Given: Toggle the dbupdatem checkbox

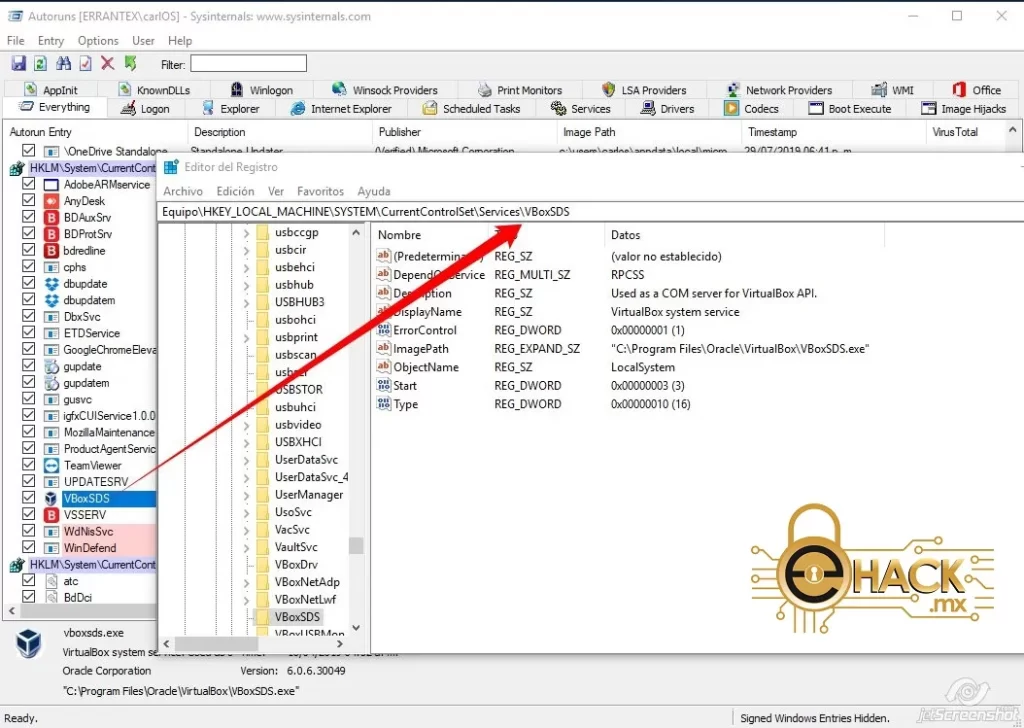Looking at the screenshot, I should [28, 300].
